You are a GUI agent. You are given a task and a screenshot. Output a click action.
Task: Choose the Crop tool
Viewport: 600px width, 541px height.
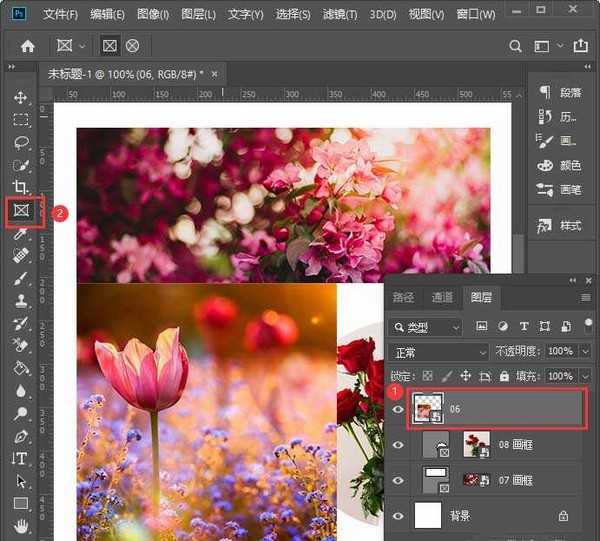(21, 187)
